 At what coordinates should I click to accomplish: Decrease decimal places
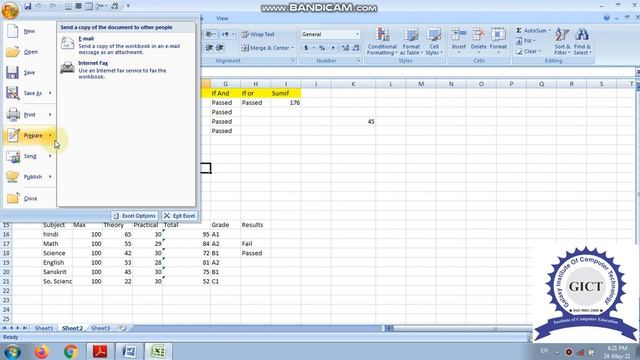tap(356, 48)
